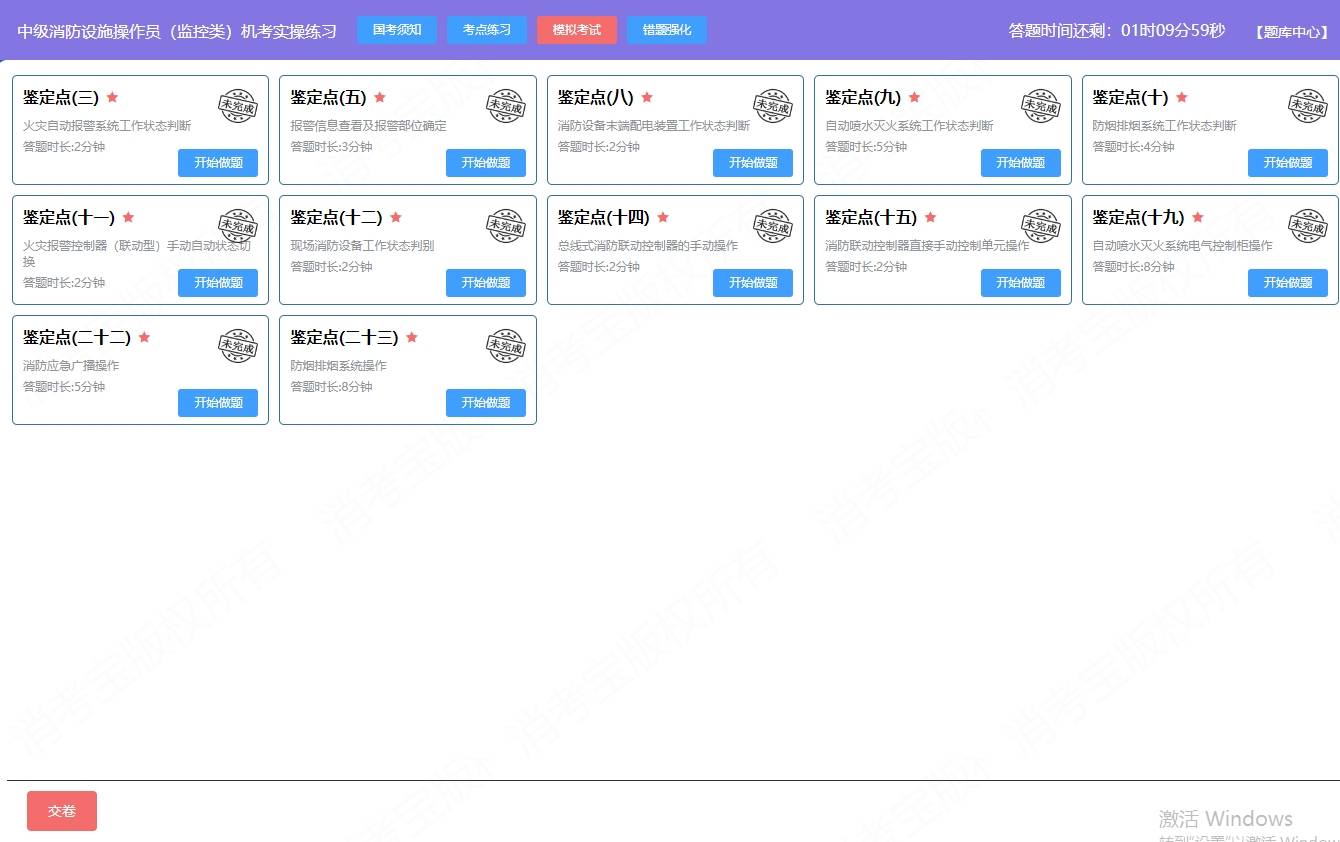
Task: Click 消防联动控制器直接手动控制单元操作 text
Action: tap(927, 246)
